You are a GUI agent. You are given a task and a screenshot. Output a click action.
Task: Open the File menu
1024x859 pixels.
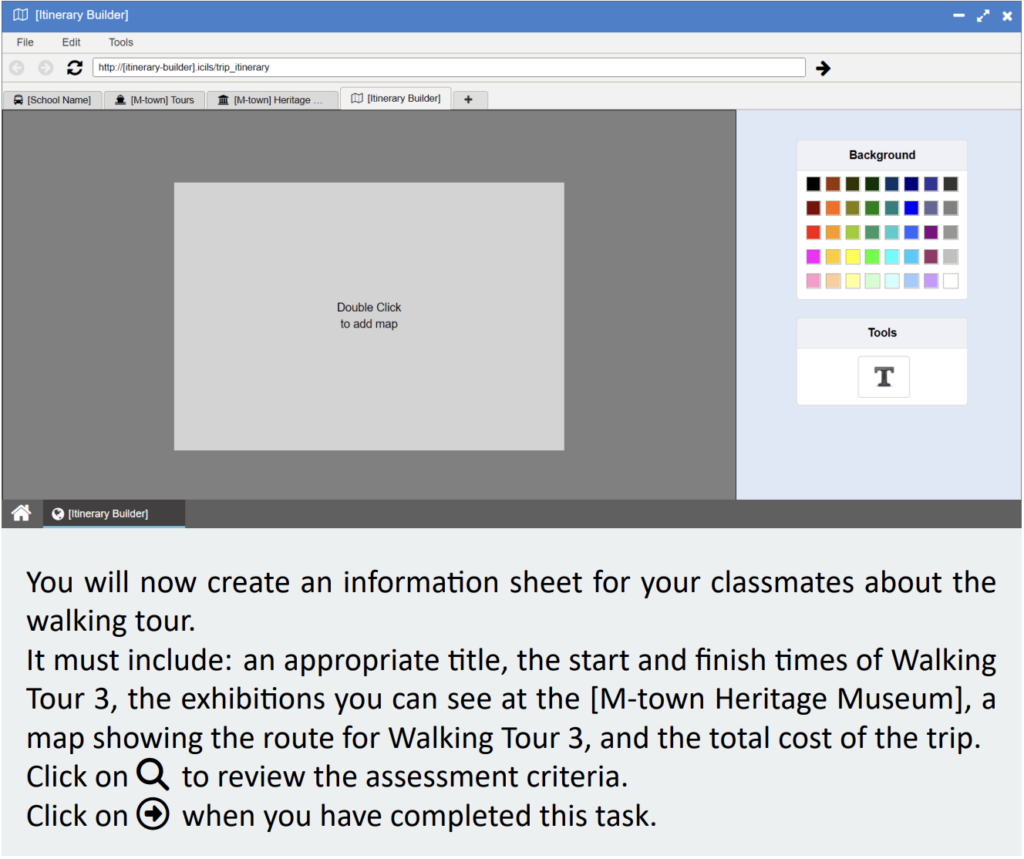click(x=25, y=42)
